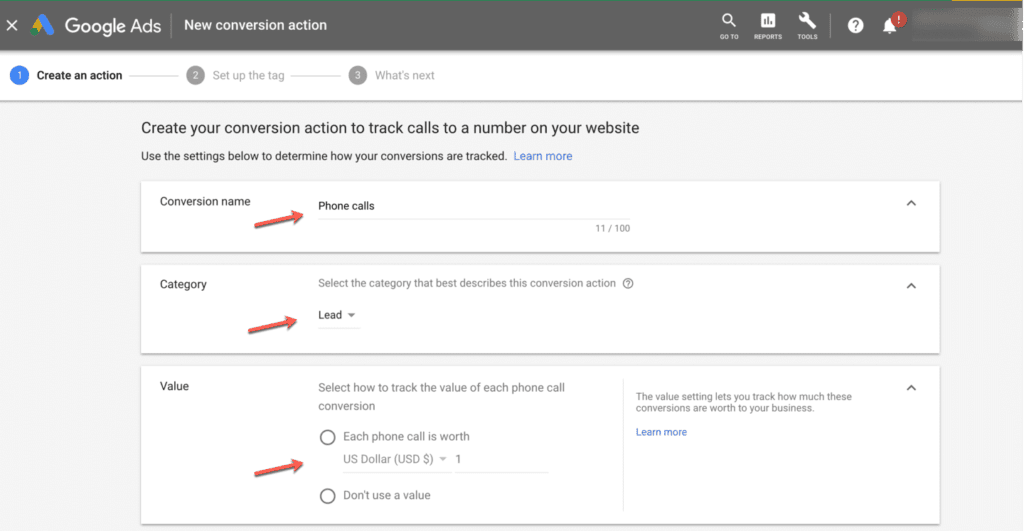
Task: Click Learn more link below the heading
Action: pos(542,156)
